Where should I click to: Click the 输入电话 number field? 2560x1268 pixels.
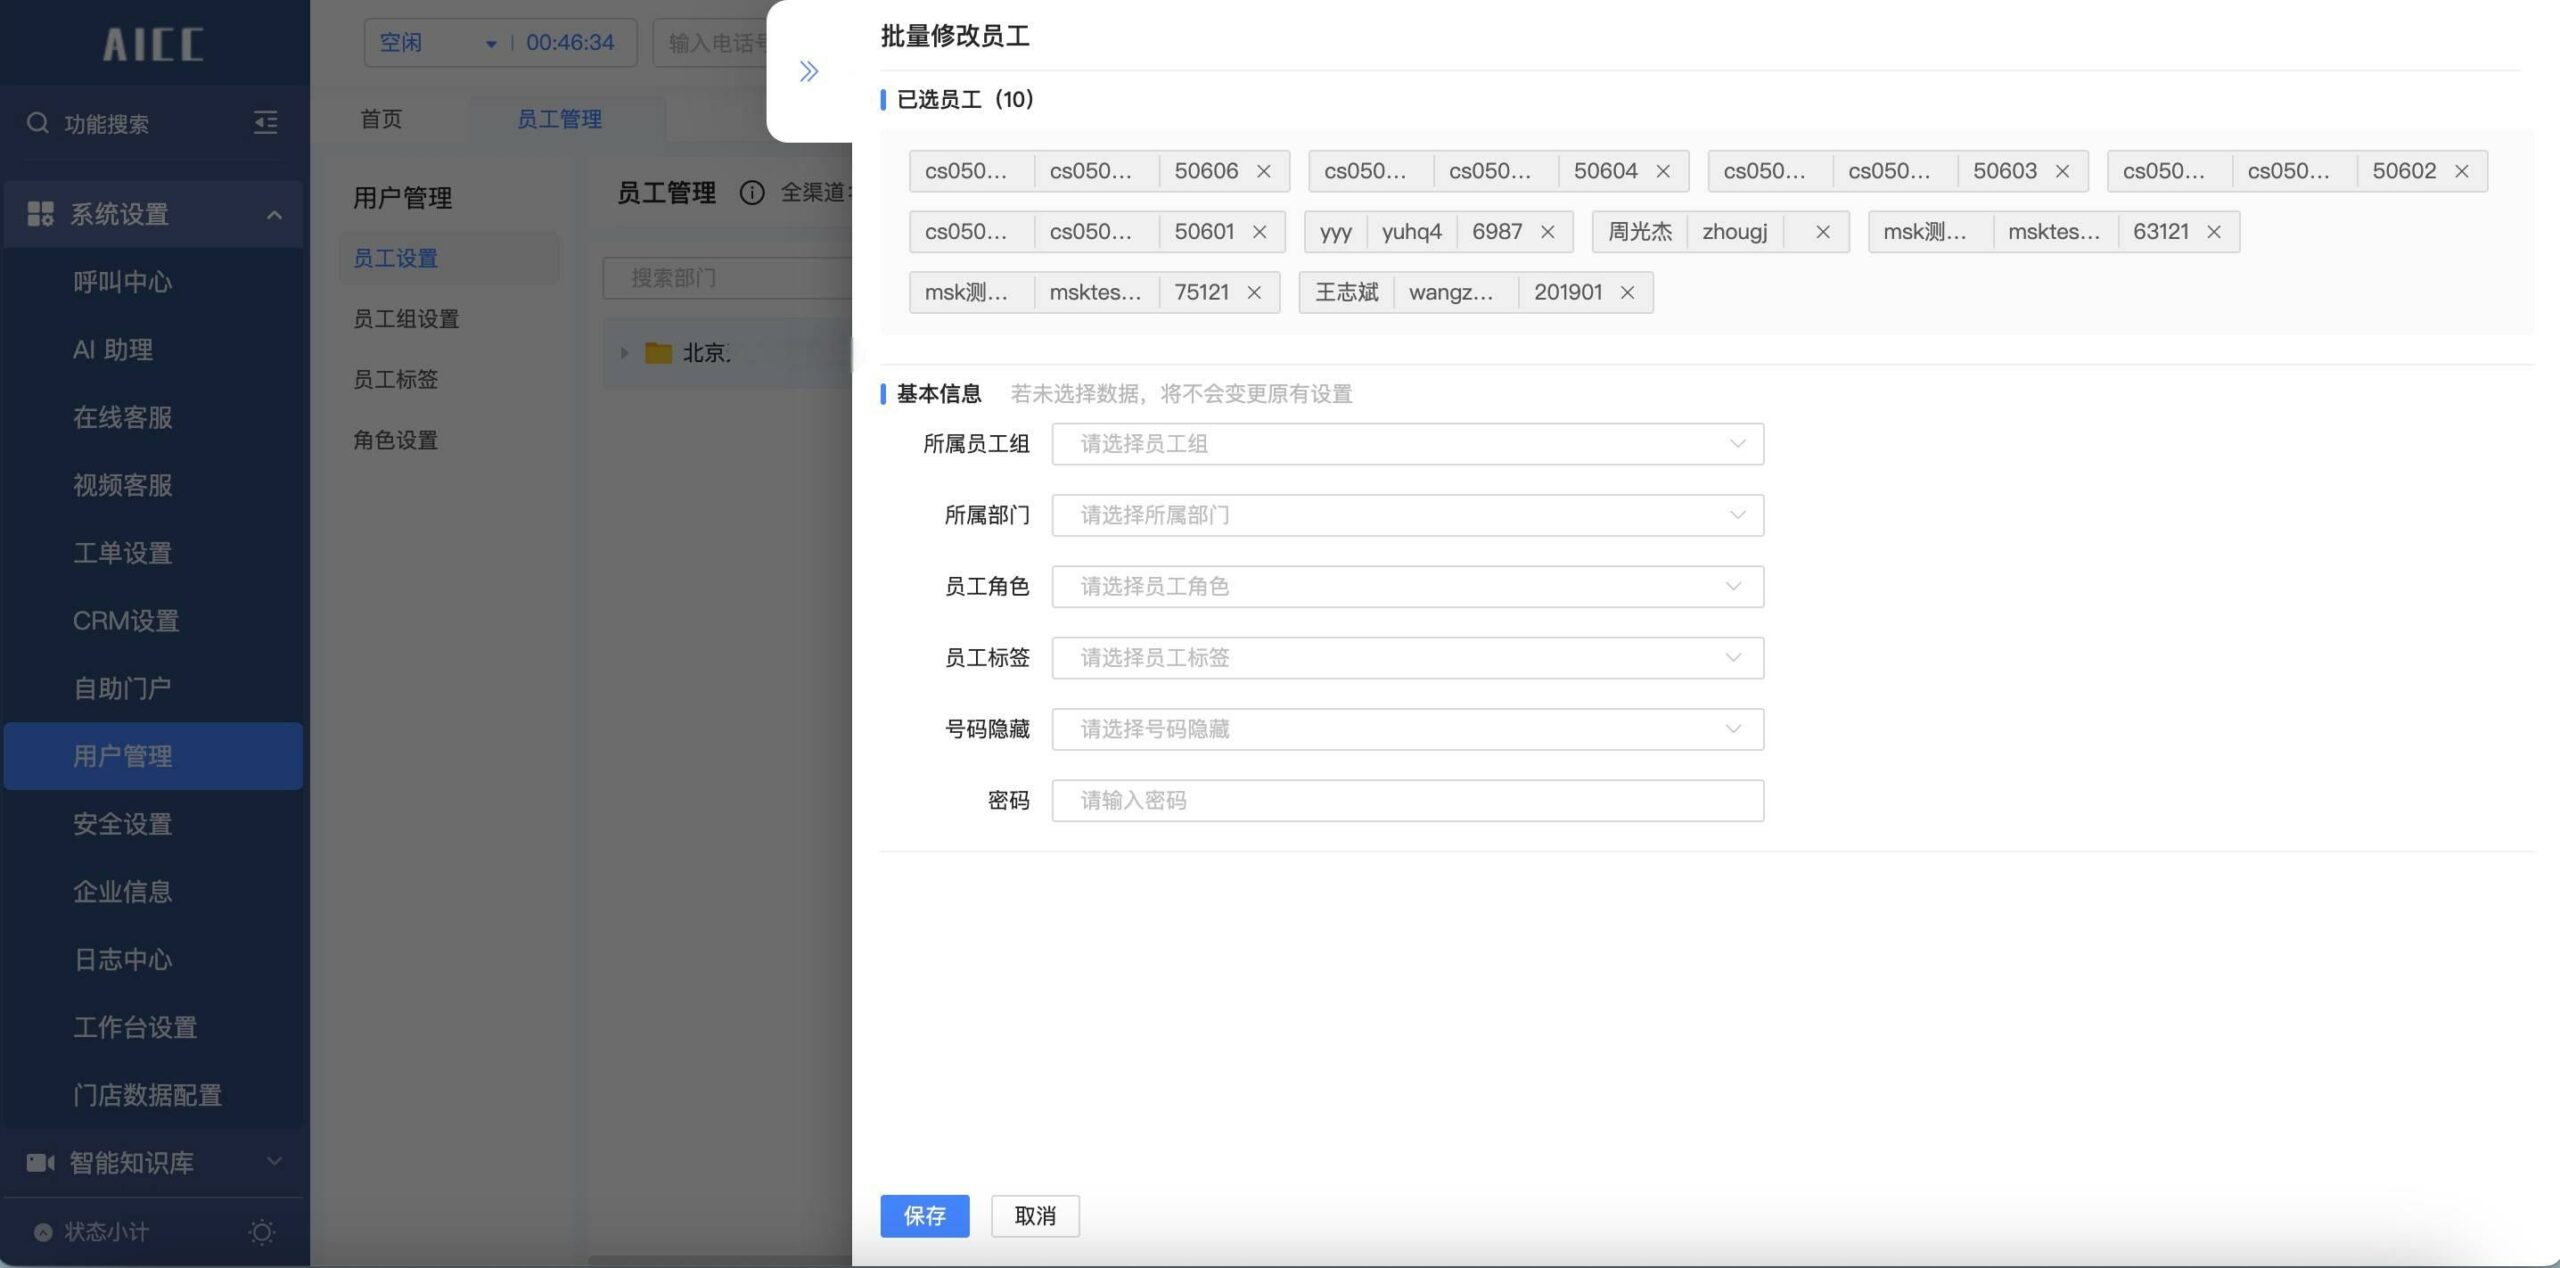click(x=712, y=43)
